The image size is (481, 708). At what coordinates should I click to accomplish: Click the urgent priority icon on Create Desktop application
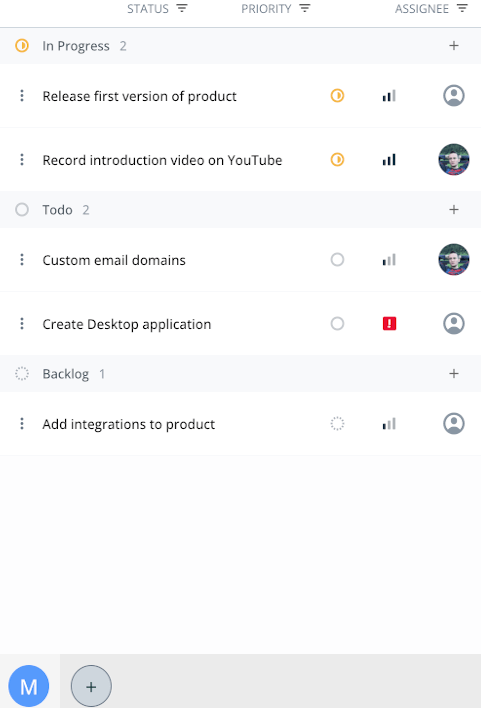(389, 324)
